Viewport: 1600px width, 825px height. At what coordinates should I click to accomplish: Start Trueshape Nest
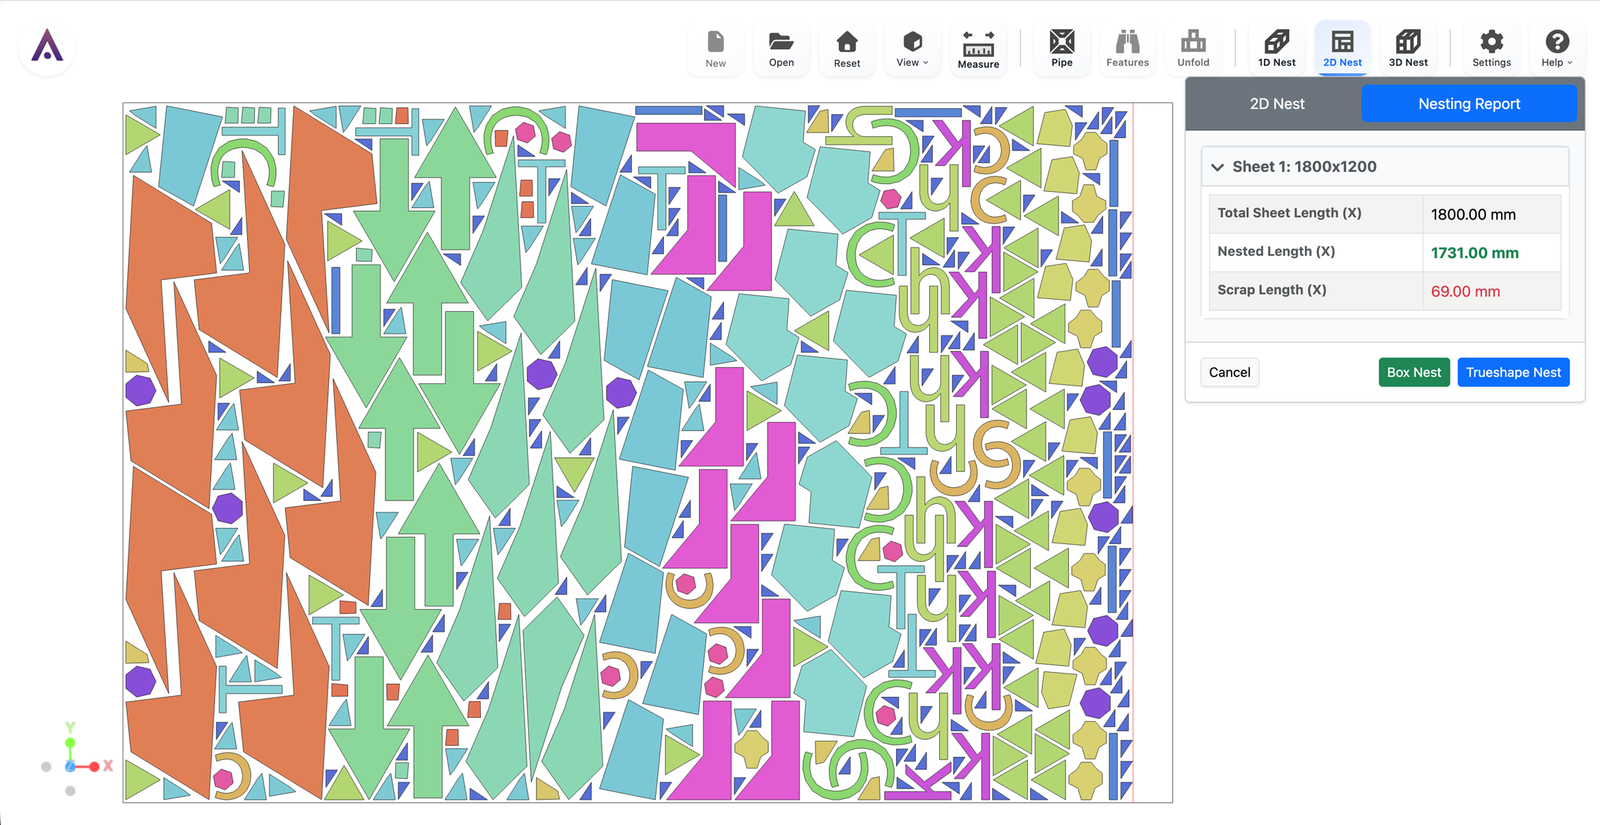pos(1513,373)
